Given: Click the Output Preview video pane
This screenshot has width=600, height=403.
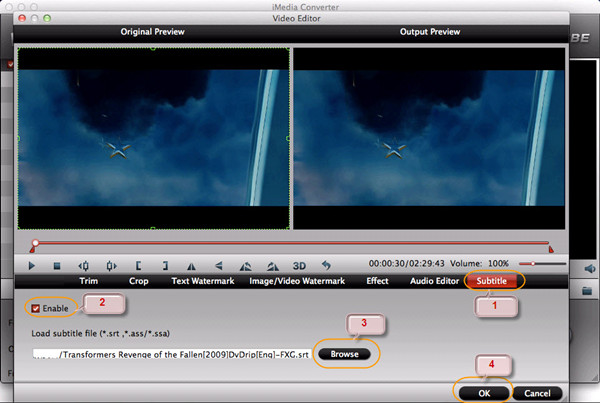Looking at the screenshot, I should (429, 139).
